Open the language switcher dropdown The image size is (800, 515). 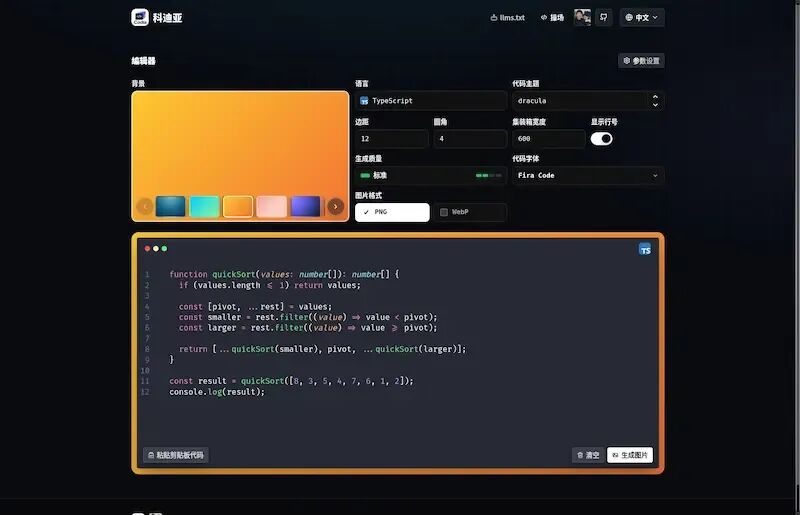tap(642, 17)
